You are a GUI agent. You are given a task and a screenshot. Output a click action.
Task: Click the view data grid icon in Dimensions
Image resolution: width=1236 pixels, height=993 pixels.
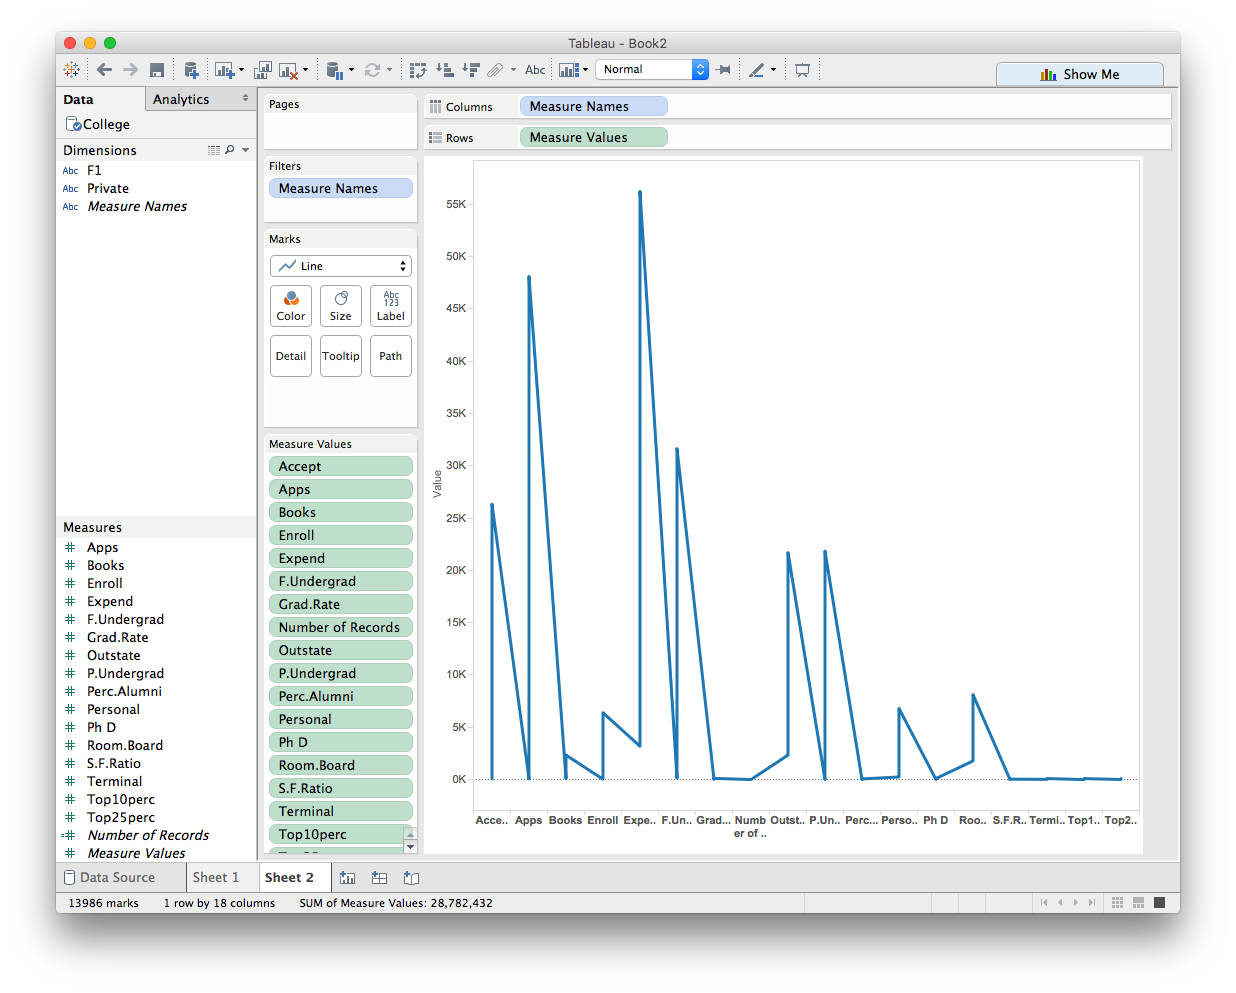pos(214,150)
